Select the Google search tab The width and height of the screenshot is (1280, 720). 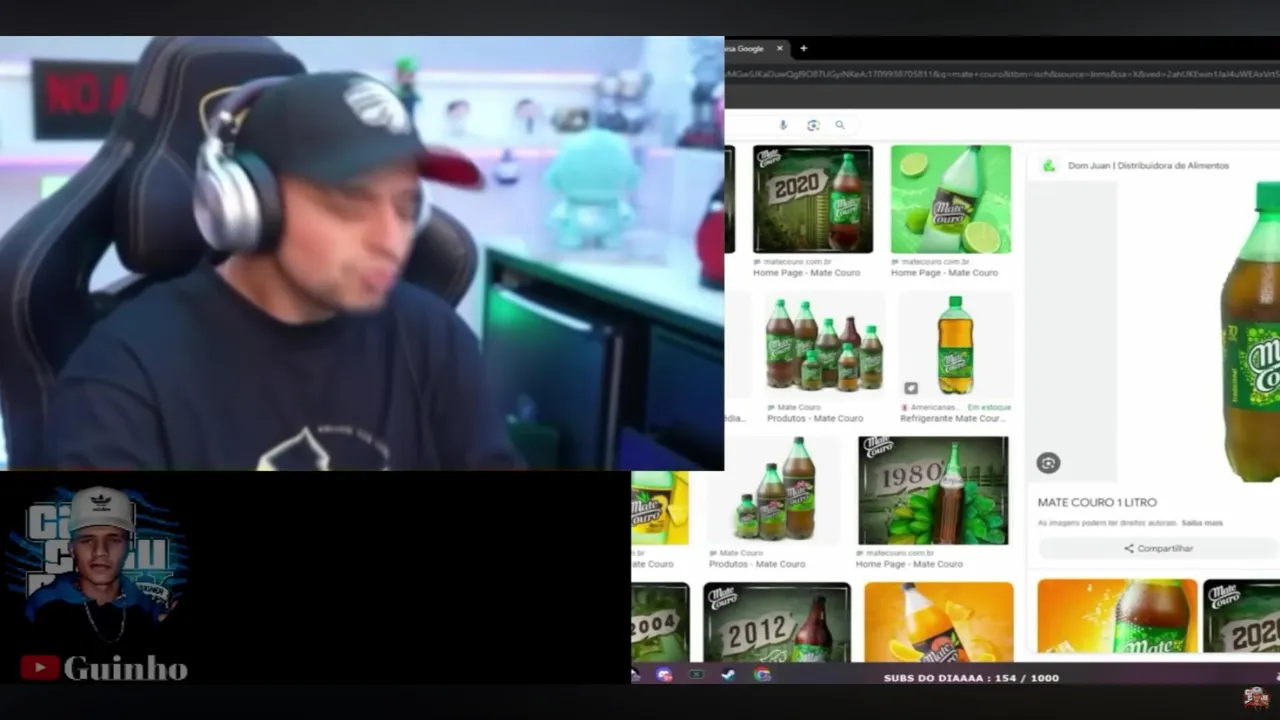(757, 48)
